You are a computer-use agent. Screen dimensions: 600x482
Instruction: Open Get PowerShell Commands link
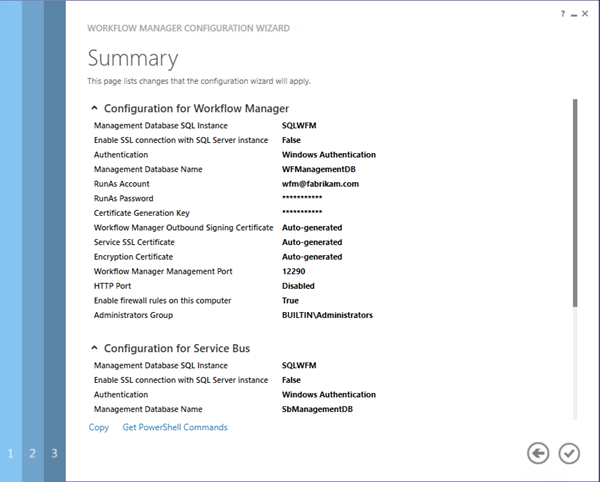[175, 427]
